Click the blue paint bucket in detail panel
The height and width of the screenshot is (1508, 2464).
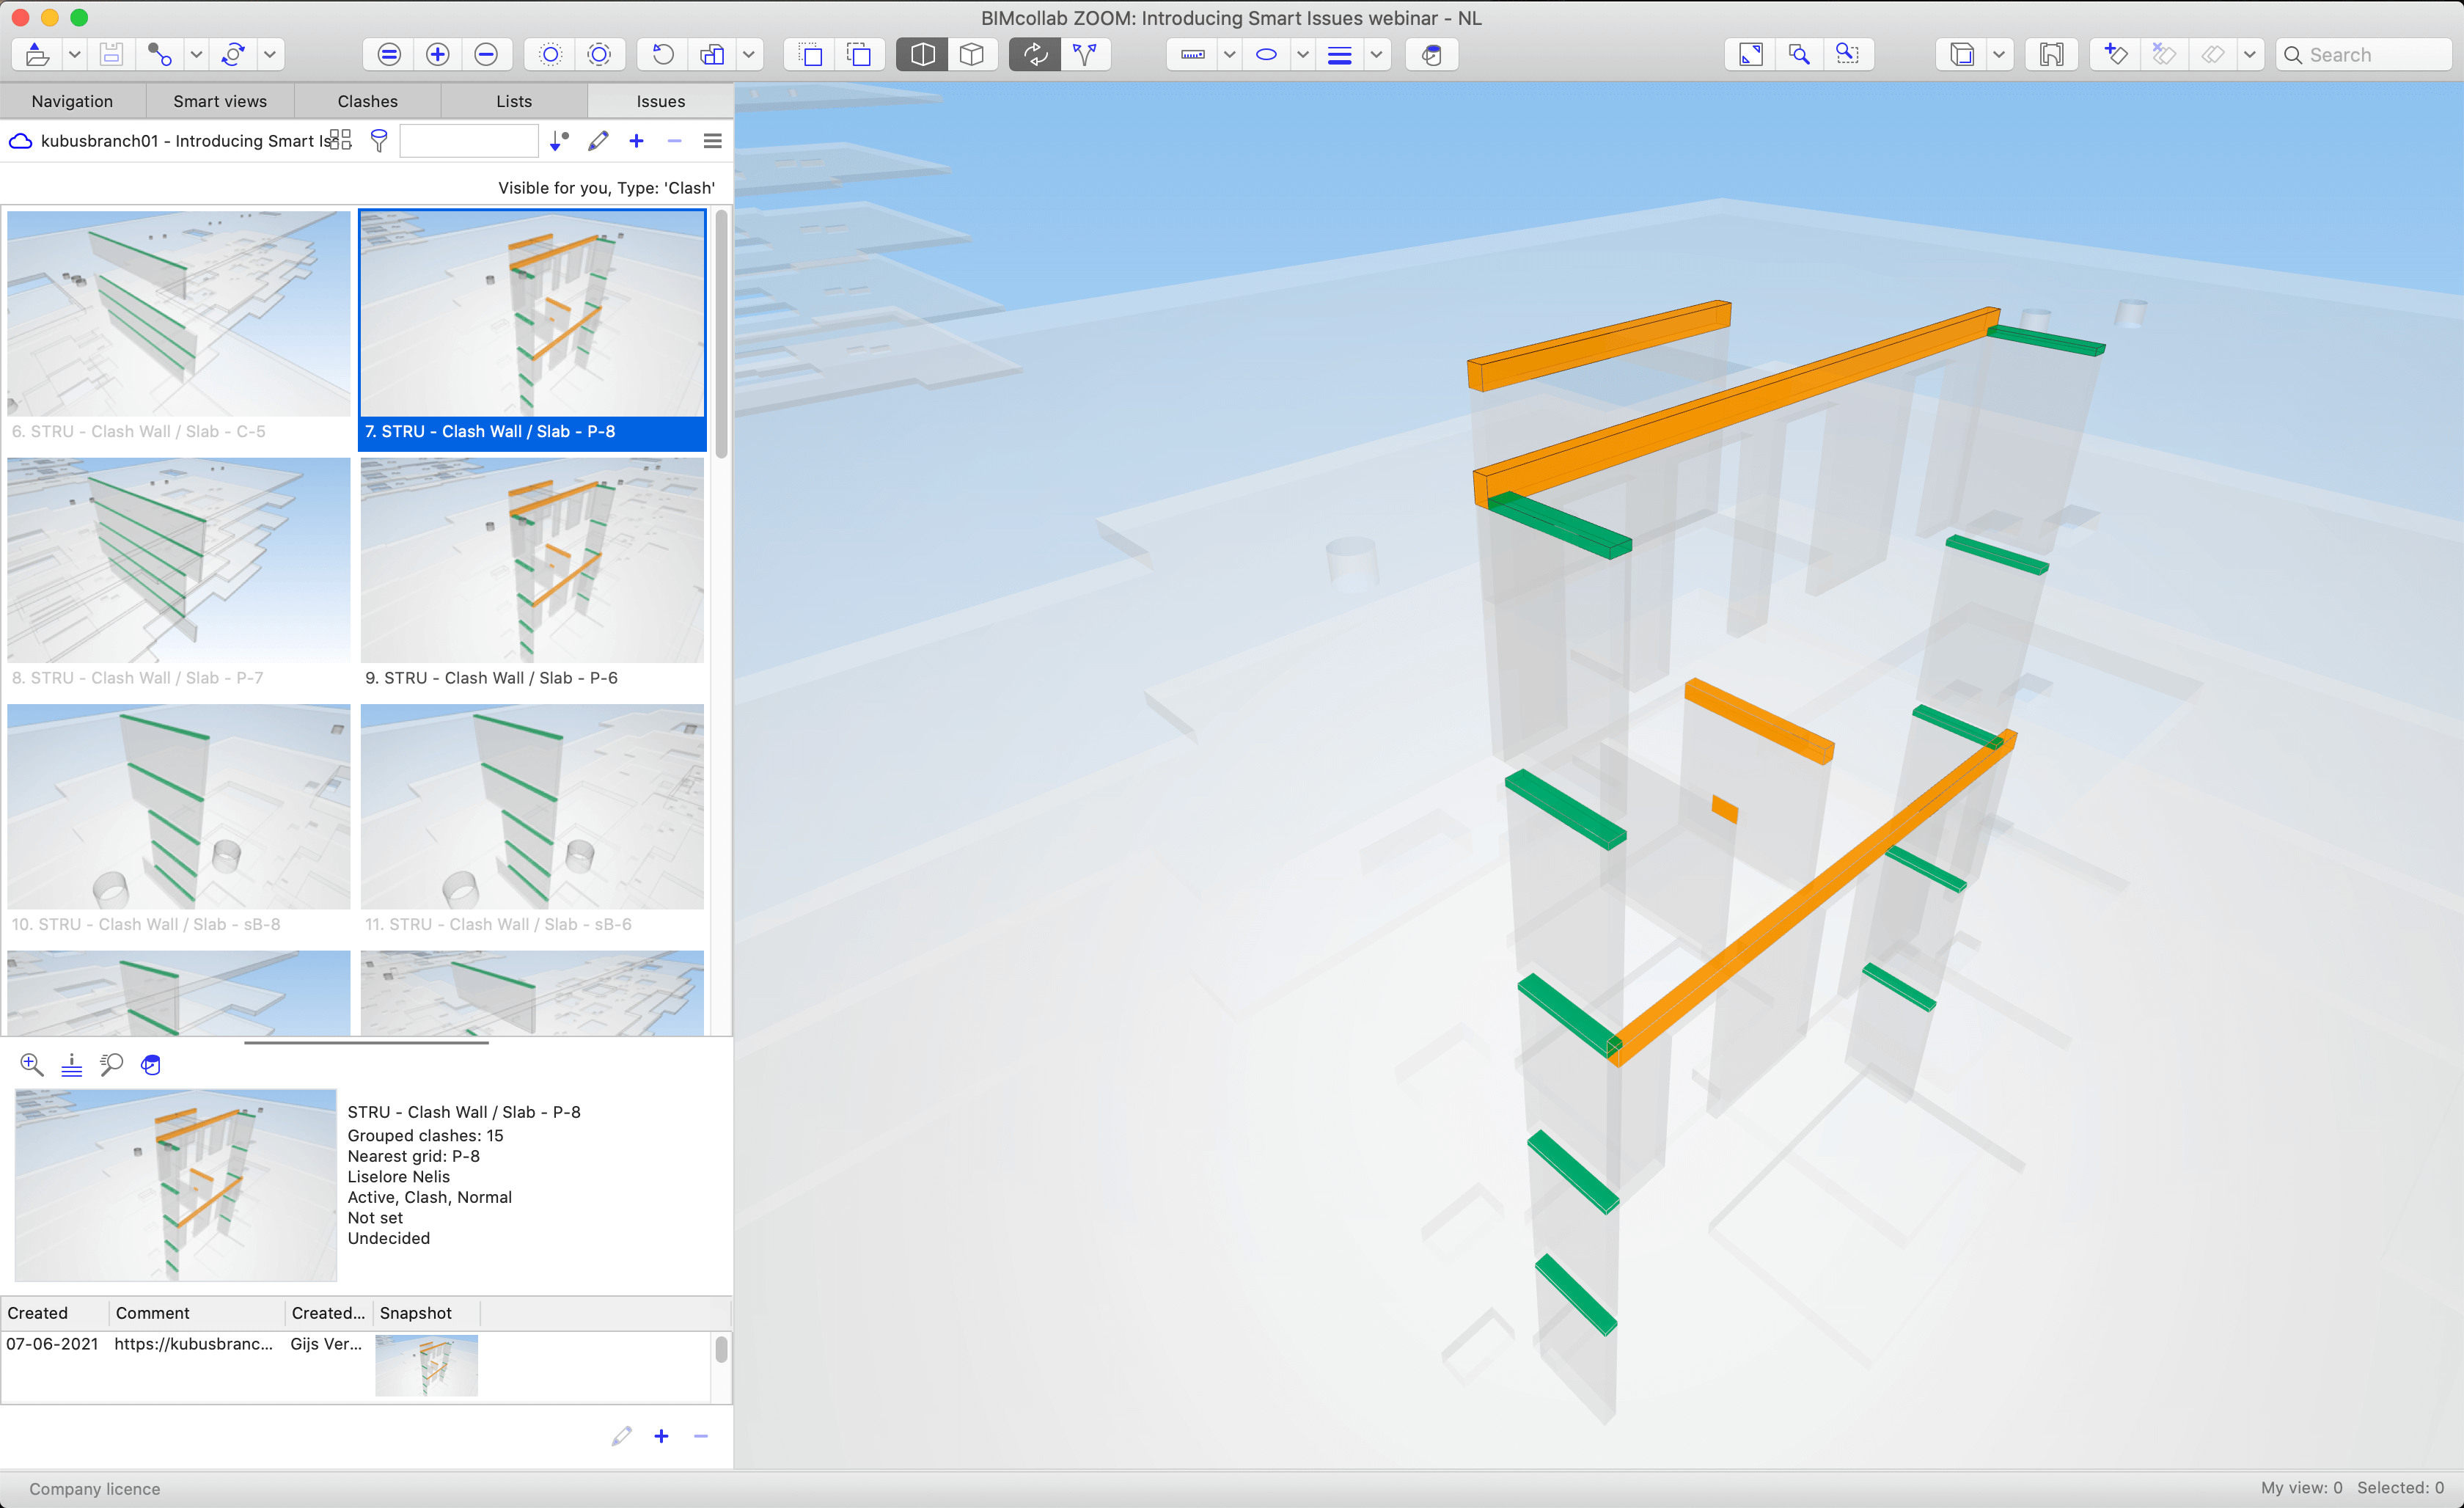tap(151, 1064)
